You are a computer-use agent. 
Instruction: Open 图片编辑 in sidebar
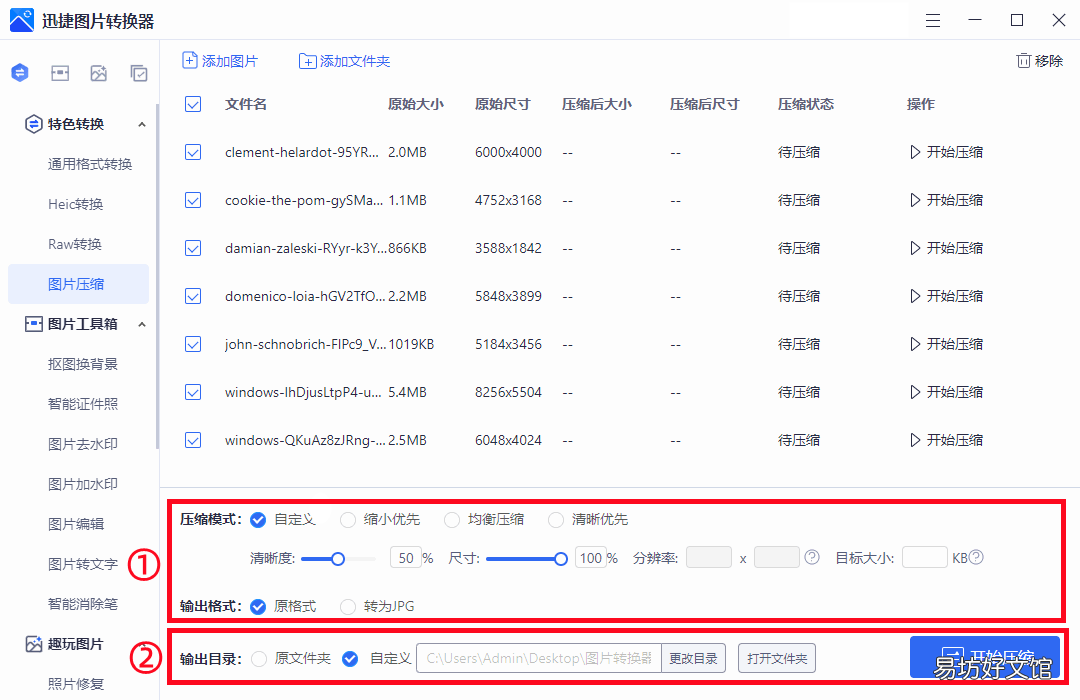[x=76, y=524]
